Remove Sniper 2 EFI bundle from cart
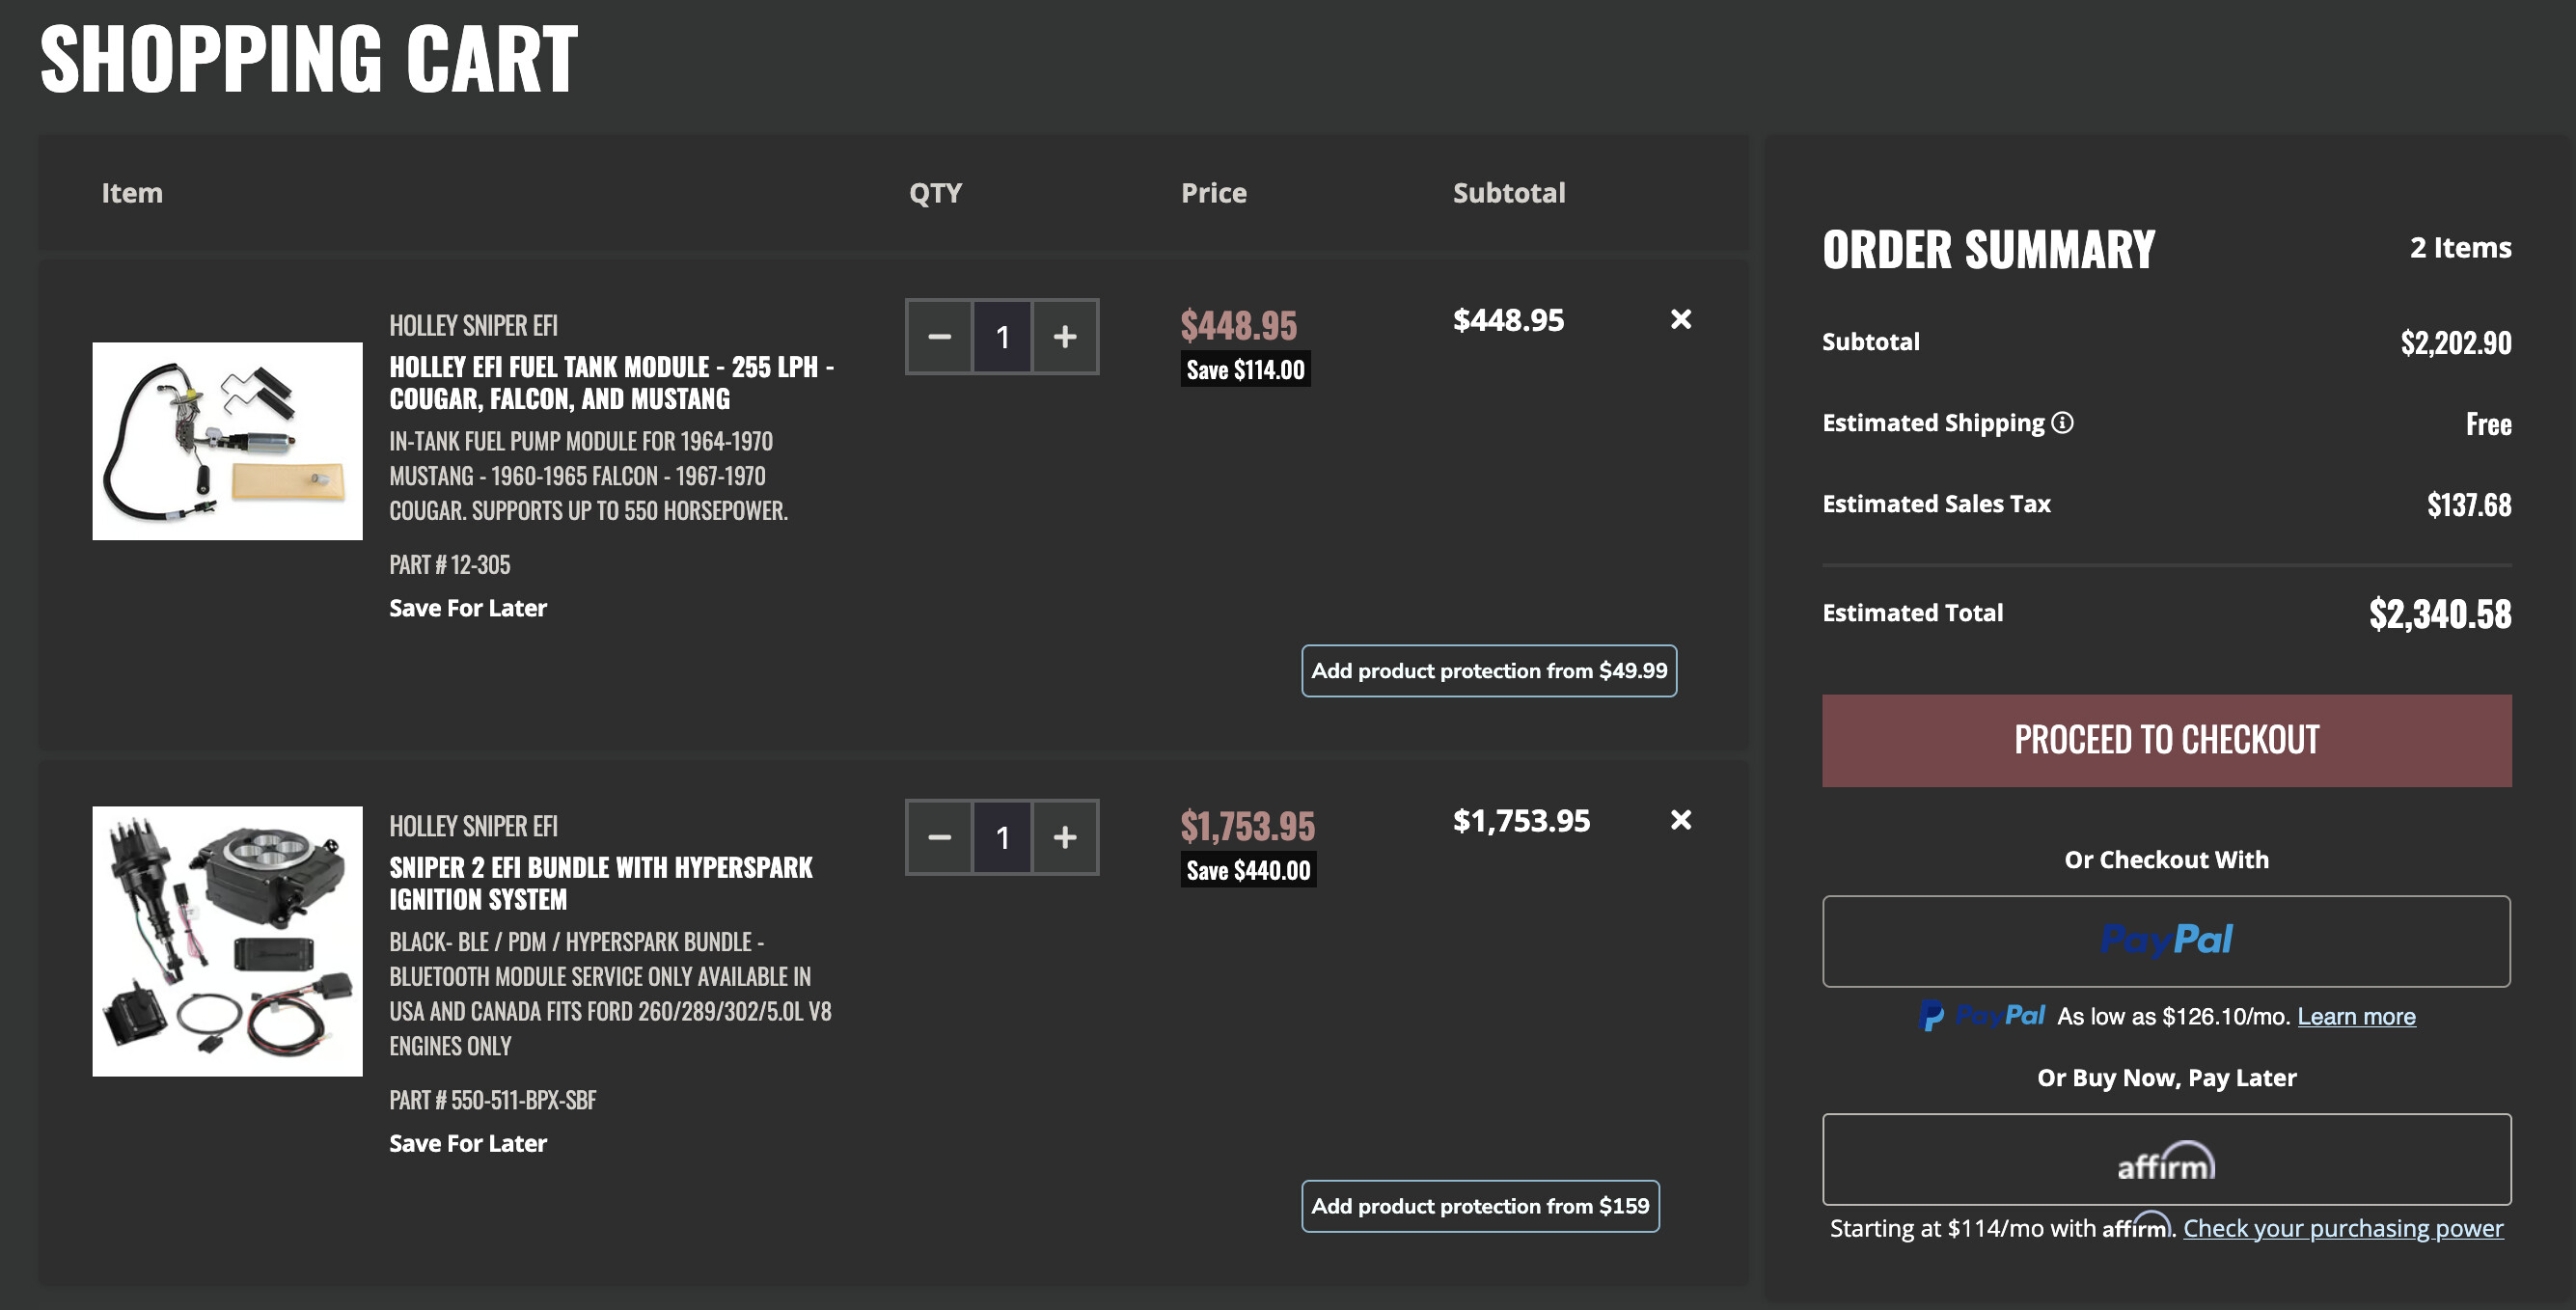The height and width of the screenshot is (1310, 2576). pos(1681,820)
